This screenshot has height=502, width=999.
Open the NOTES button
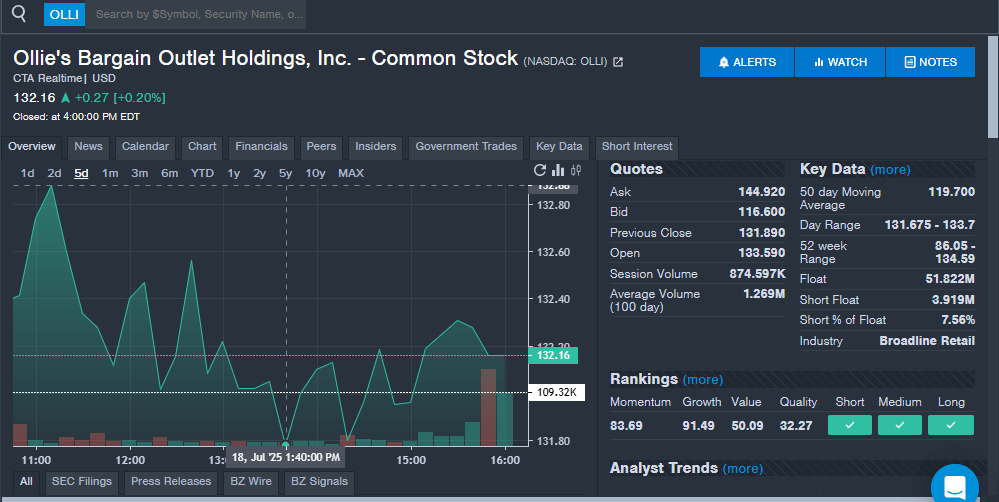tap(930, 62)
